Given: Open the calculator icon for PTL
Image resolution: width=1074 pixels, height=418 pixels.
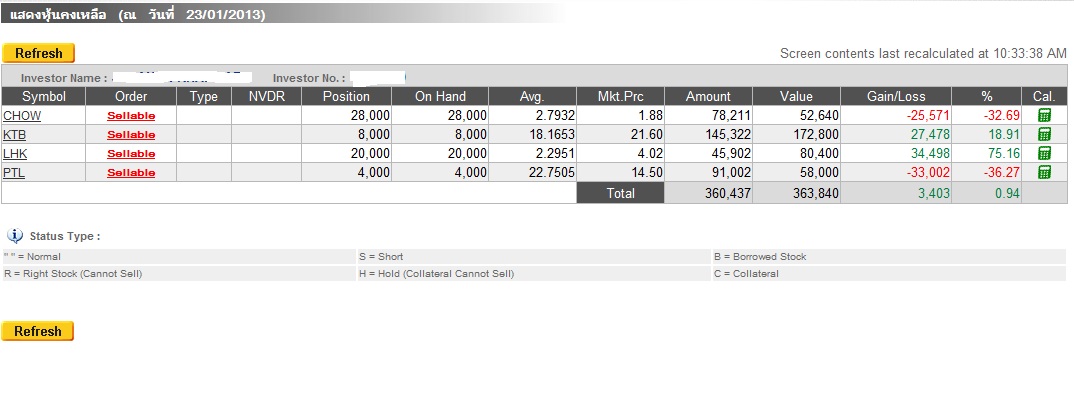Looking at the screenshot, I should (1045, 172).
